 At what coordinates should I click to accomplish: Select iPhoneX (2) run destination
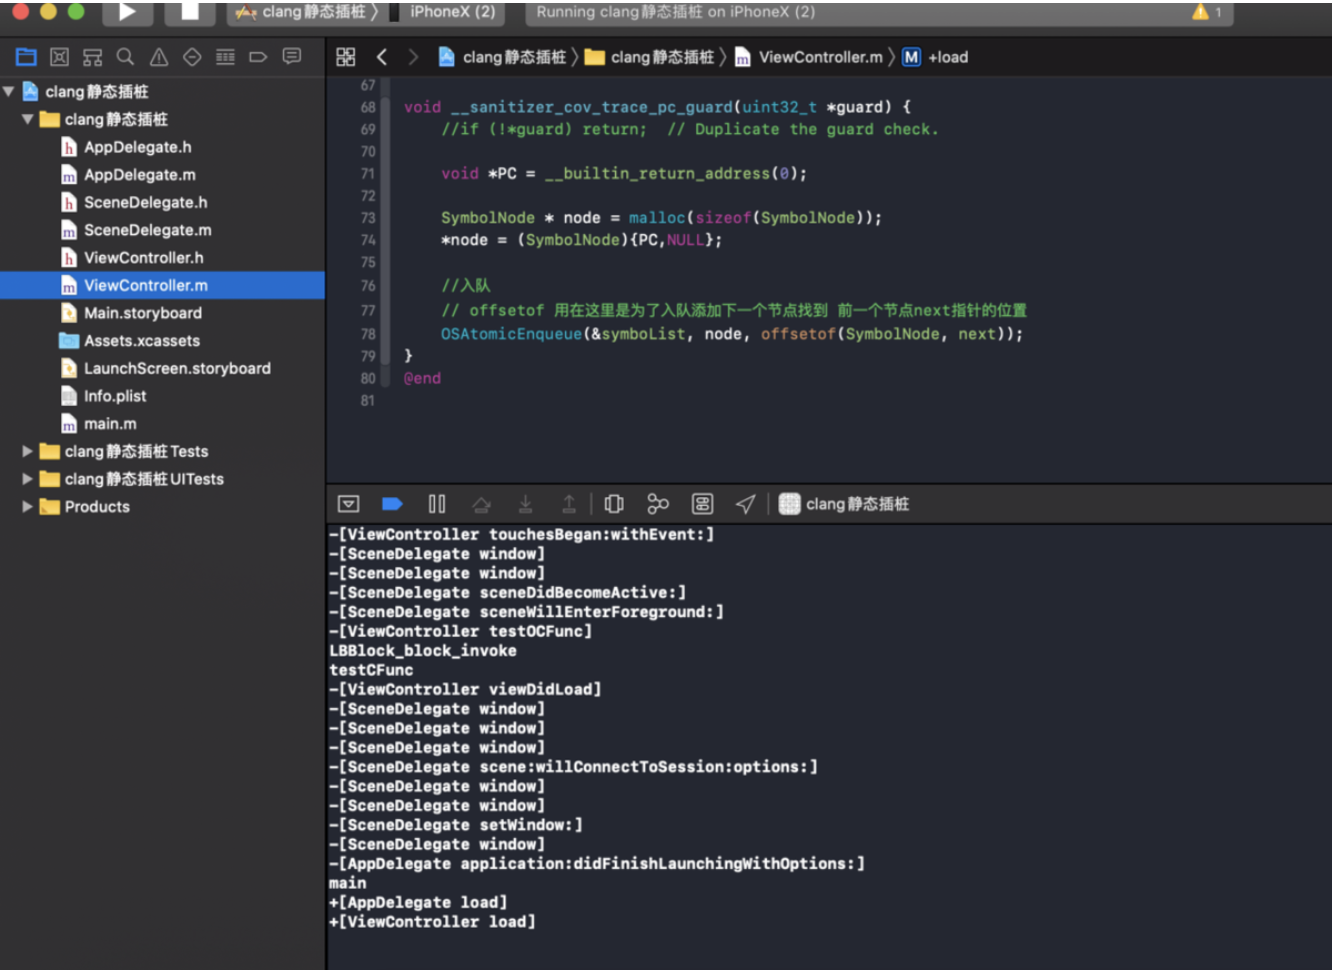pos(451,12)
